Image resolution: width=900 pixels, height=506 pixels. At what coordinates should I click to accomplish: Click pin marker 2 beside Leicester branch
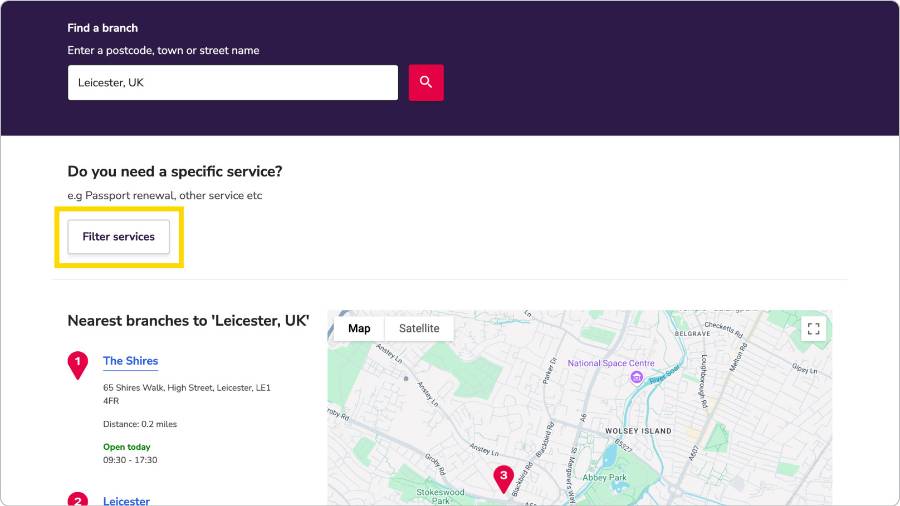pyautogui.click(x=77, y=500)
